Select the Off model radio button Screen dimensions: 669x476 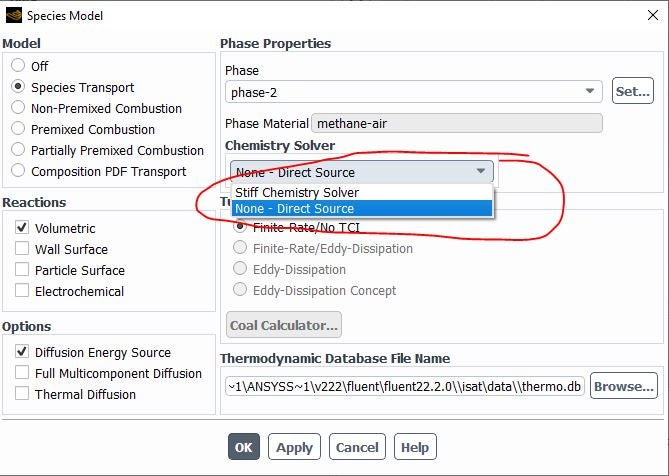(19, 66)
